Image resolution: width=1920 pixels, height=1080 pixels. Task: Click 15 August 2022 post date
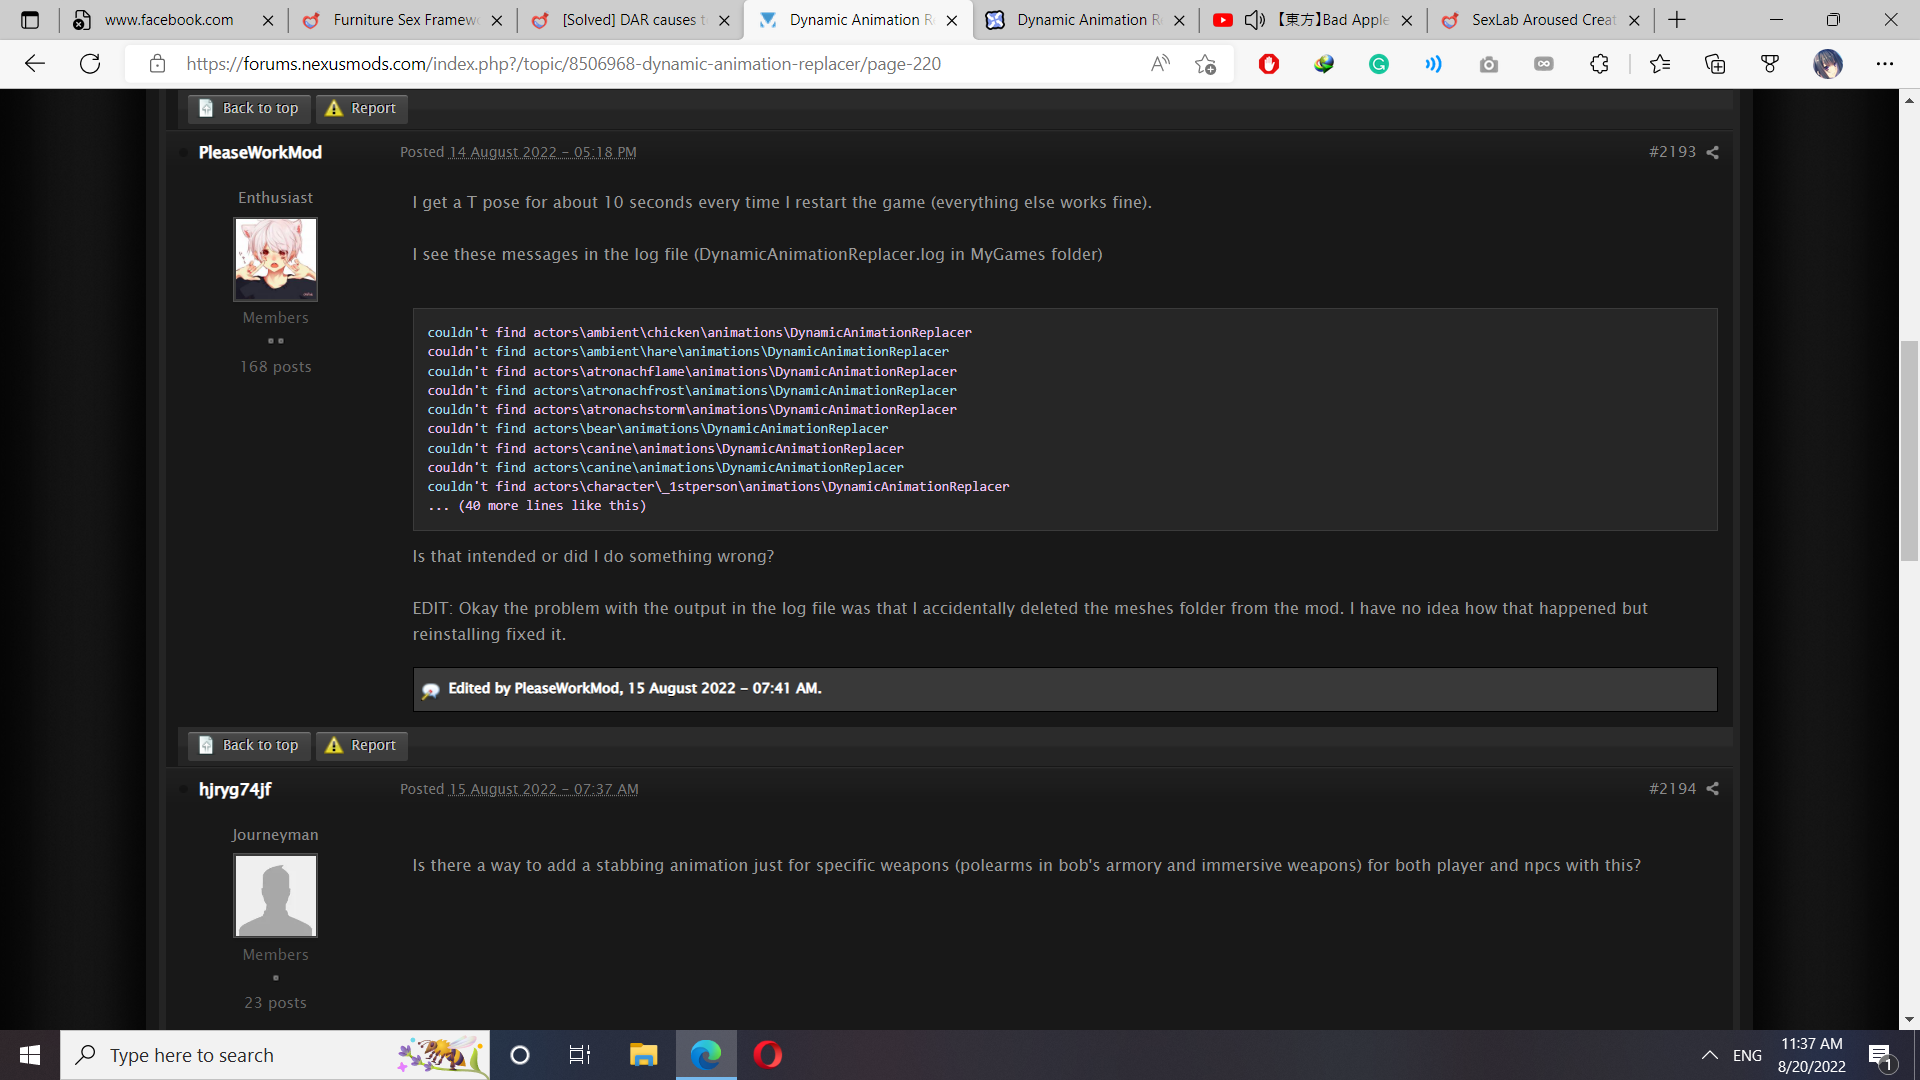pyautogui.click(x=544, y=789)
